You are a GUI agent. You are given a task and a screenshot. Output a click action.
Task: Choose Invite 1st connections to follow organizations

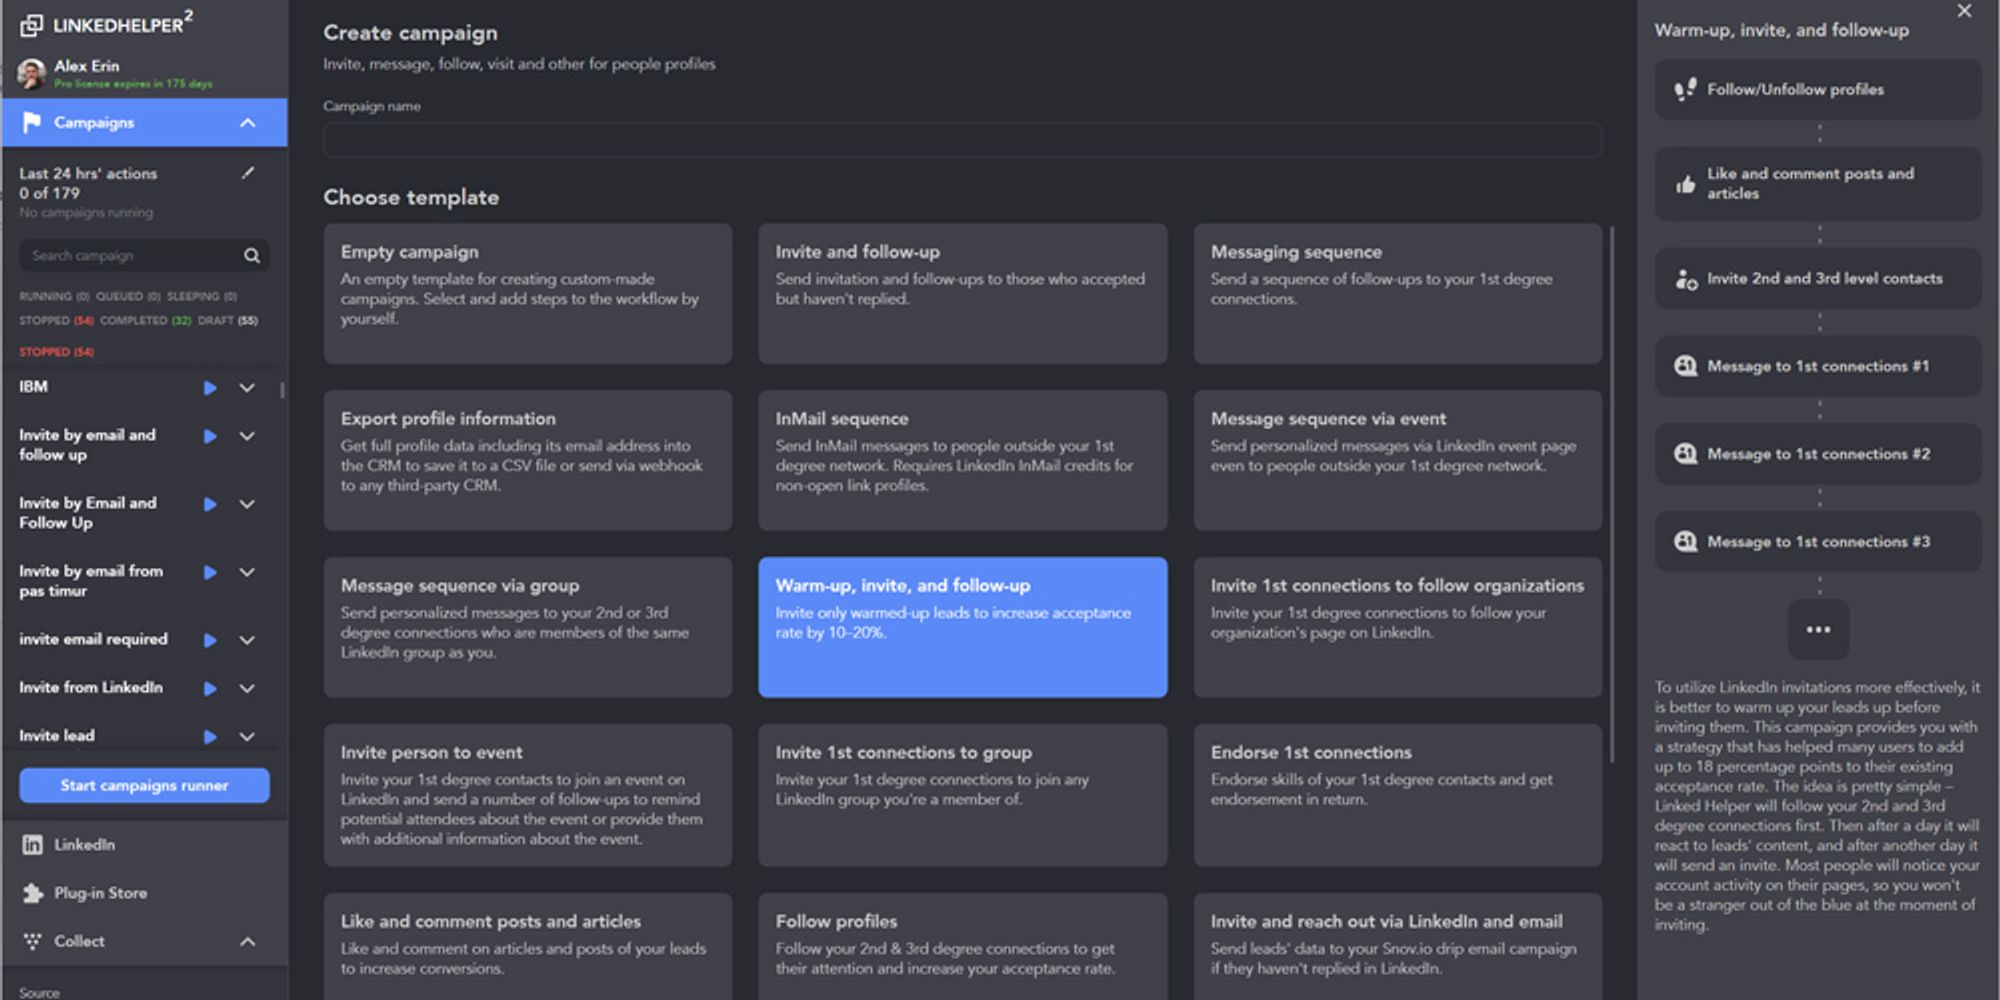(x=1397, y=627)
